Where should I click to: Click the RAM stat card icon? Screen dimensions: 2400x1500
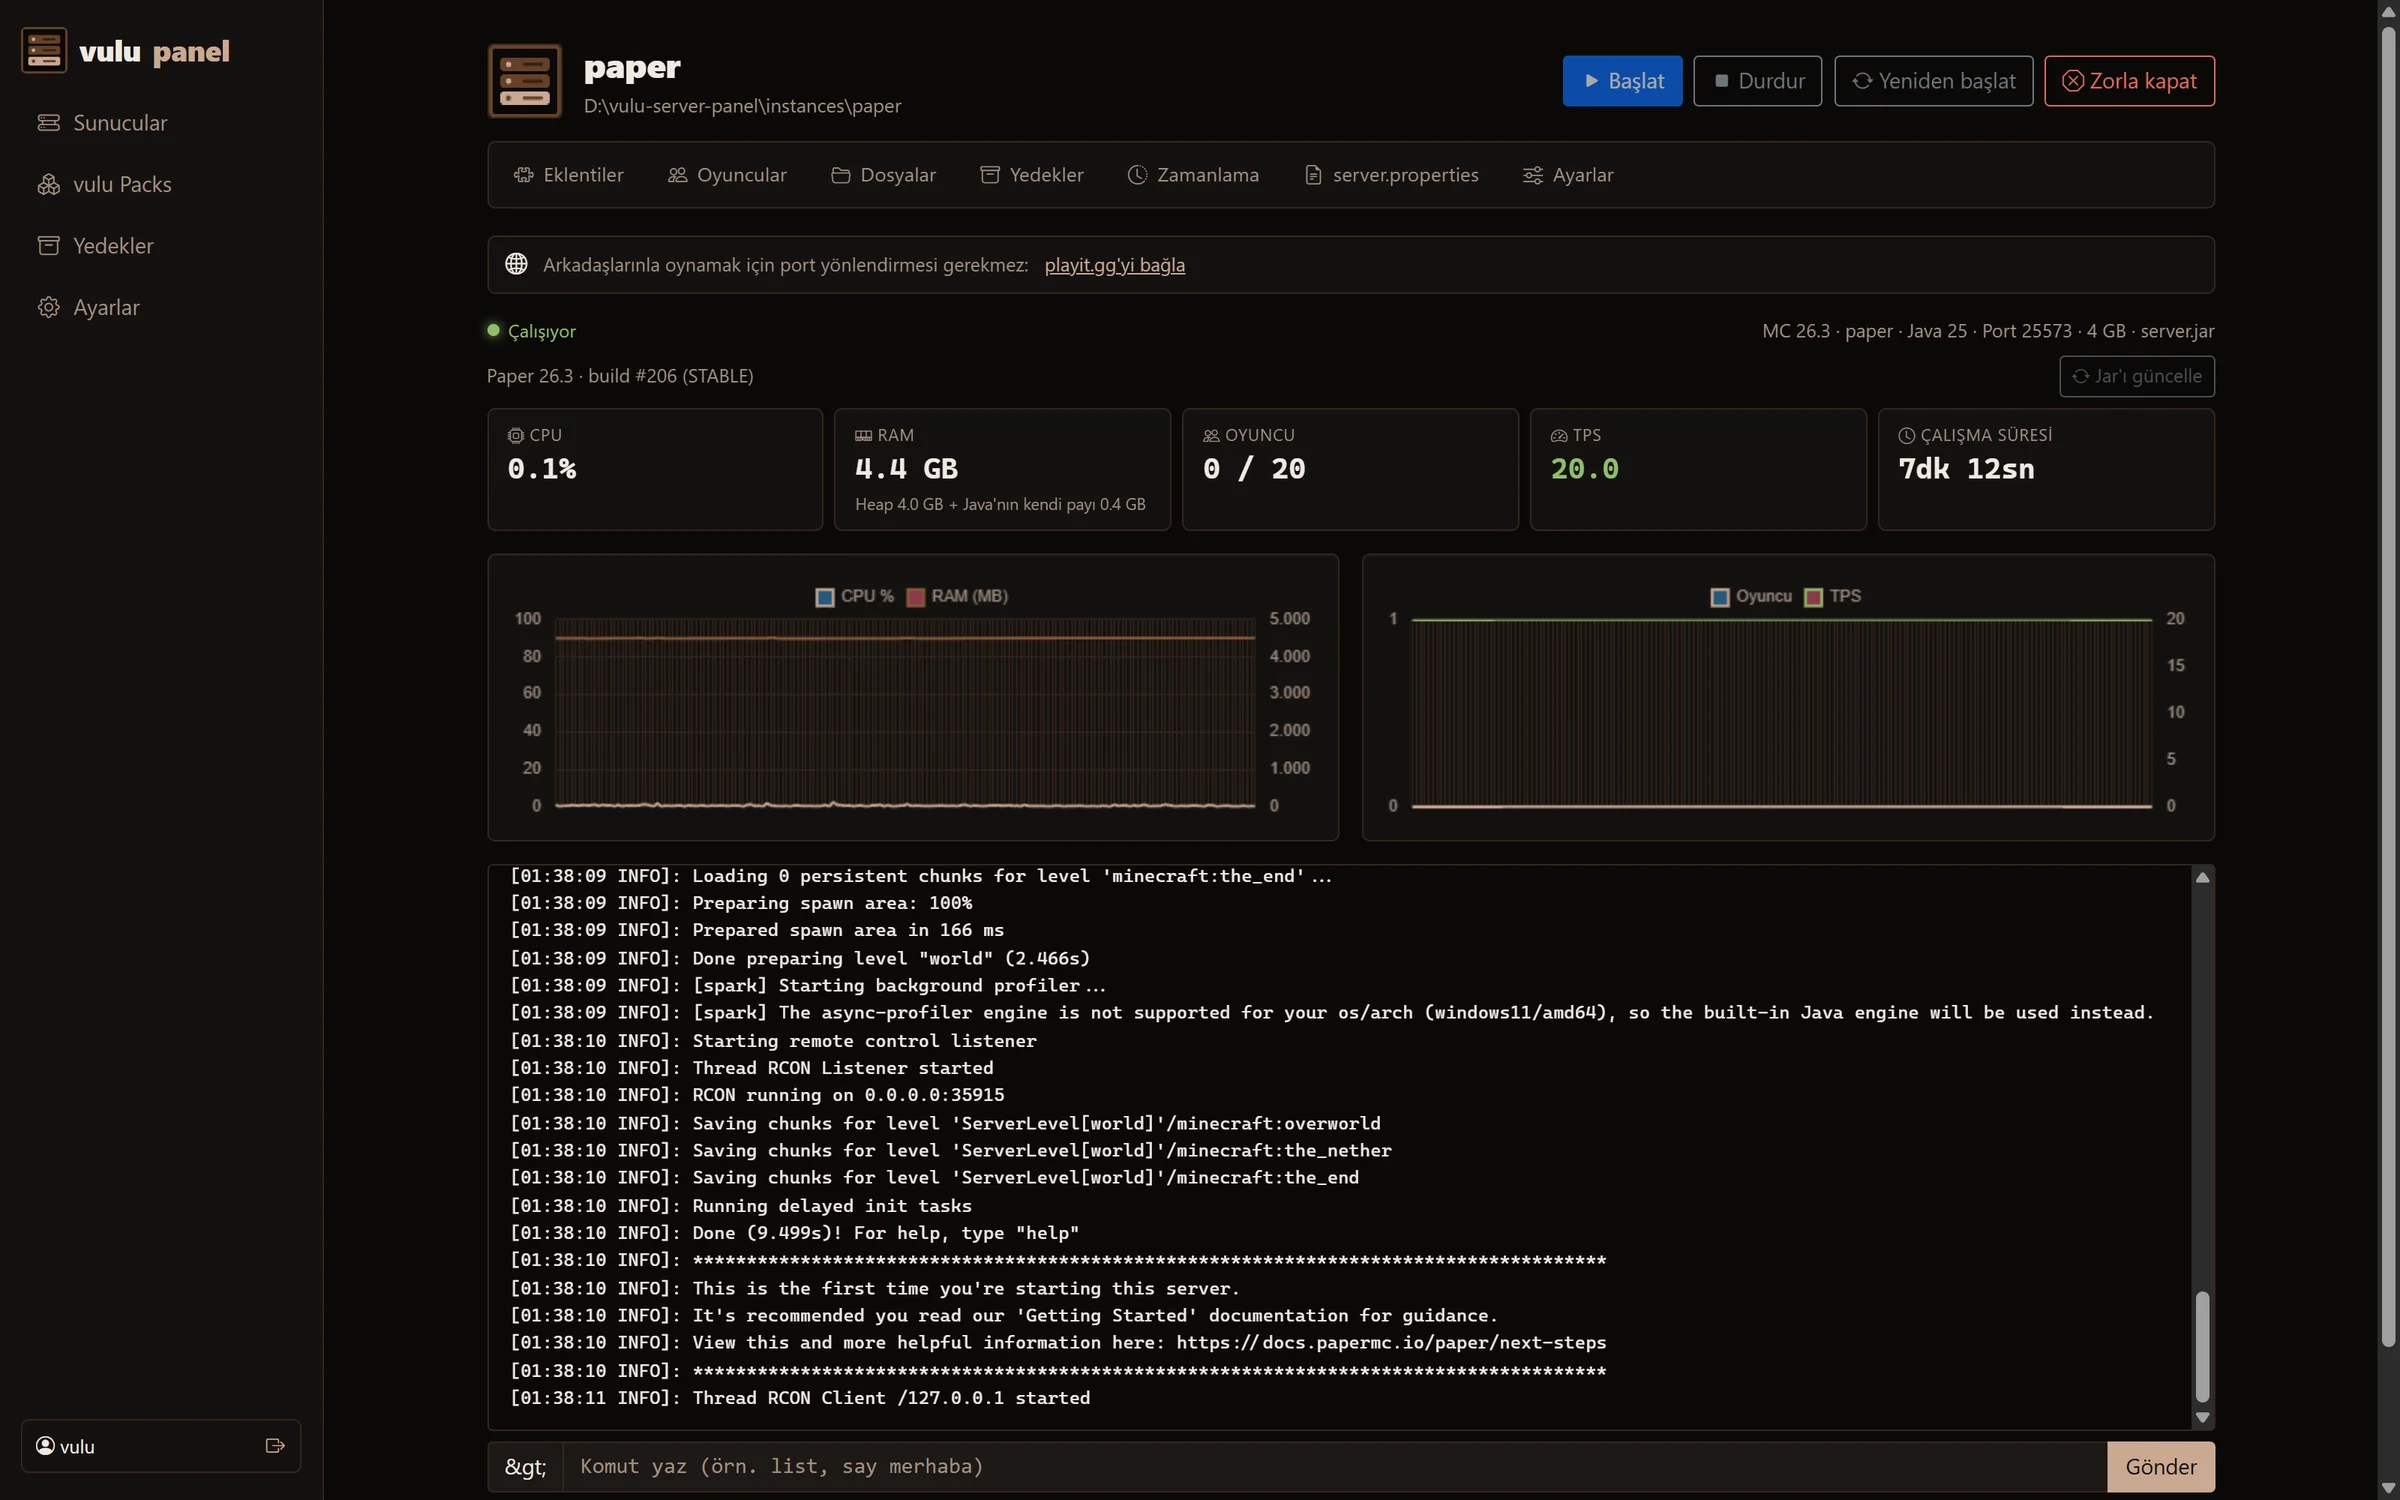tap(863, 436)
